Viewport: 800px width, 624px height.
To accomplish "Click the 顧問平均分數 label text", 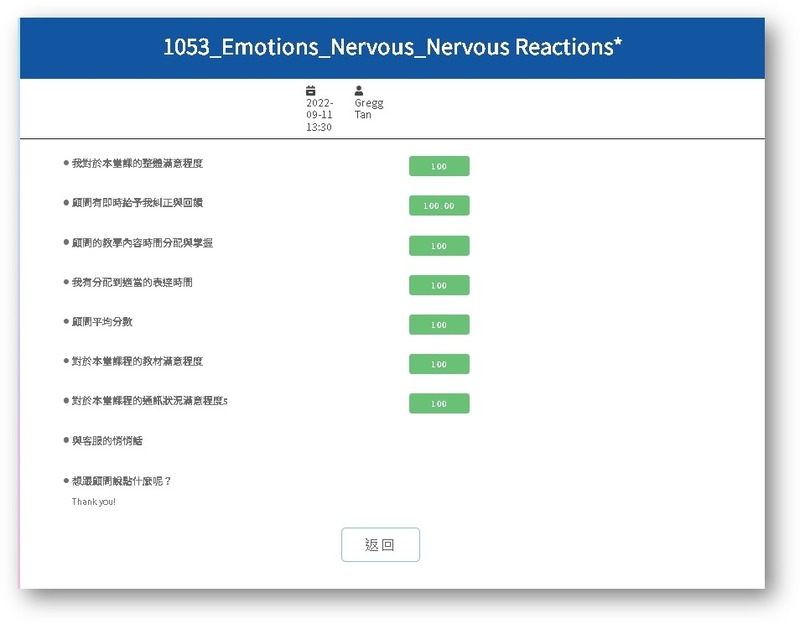I will click(110, 322).
